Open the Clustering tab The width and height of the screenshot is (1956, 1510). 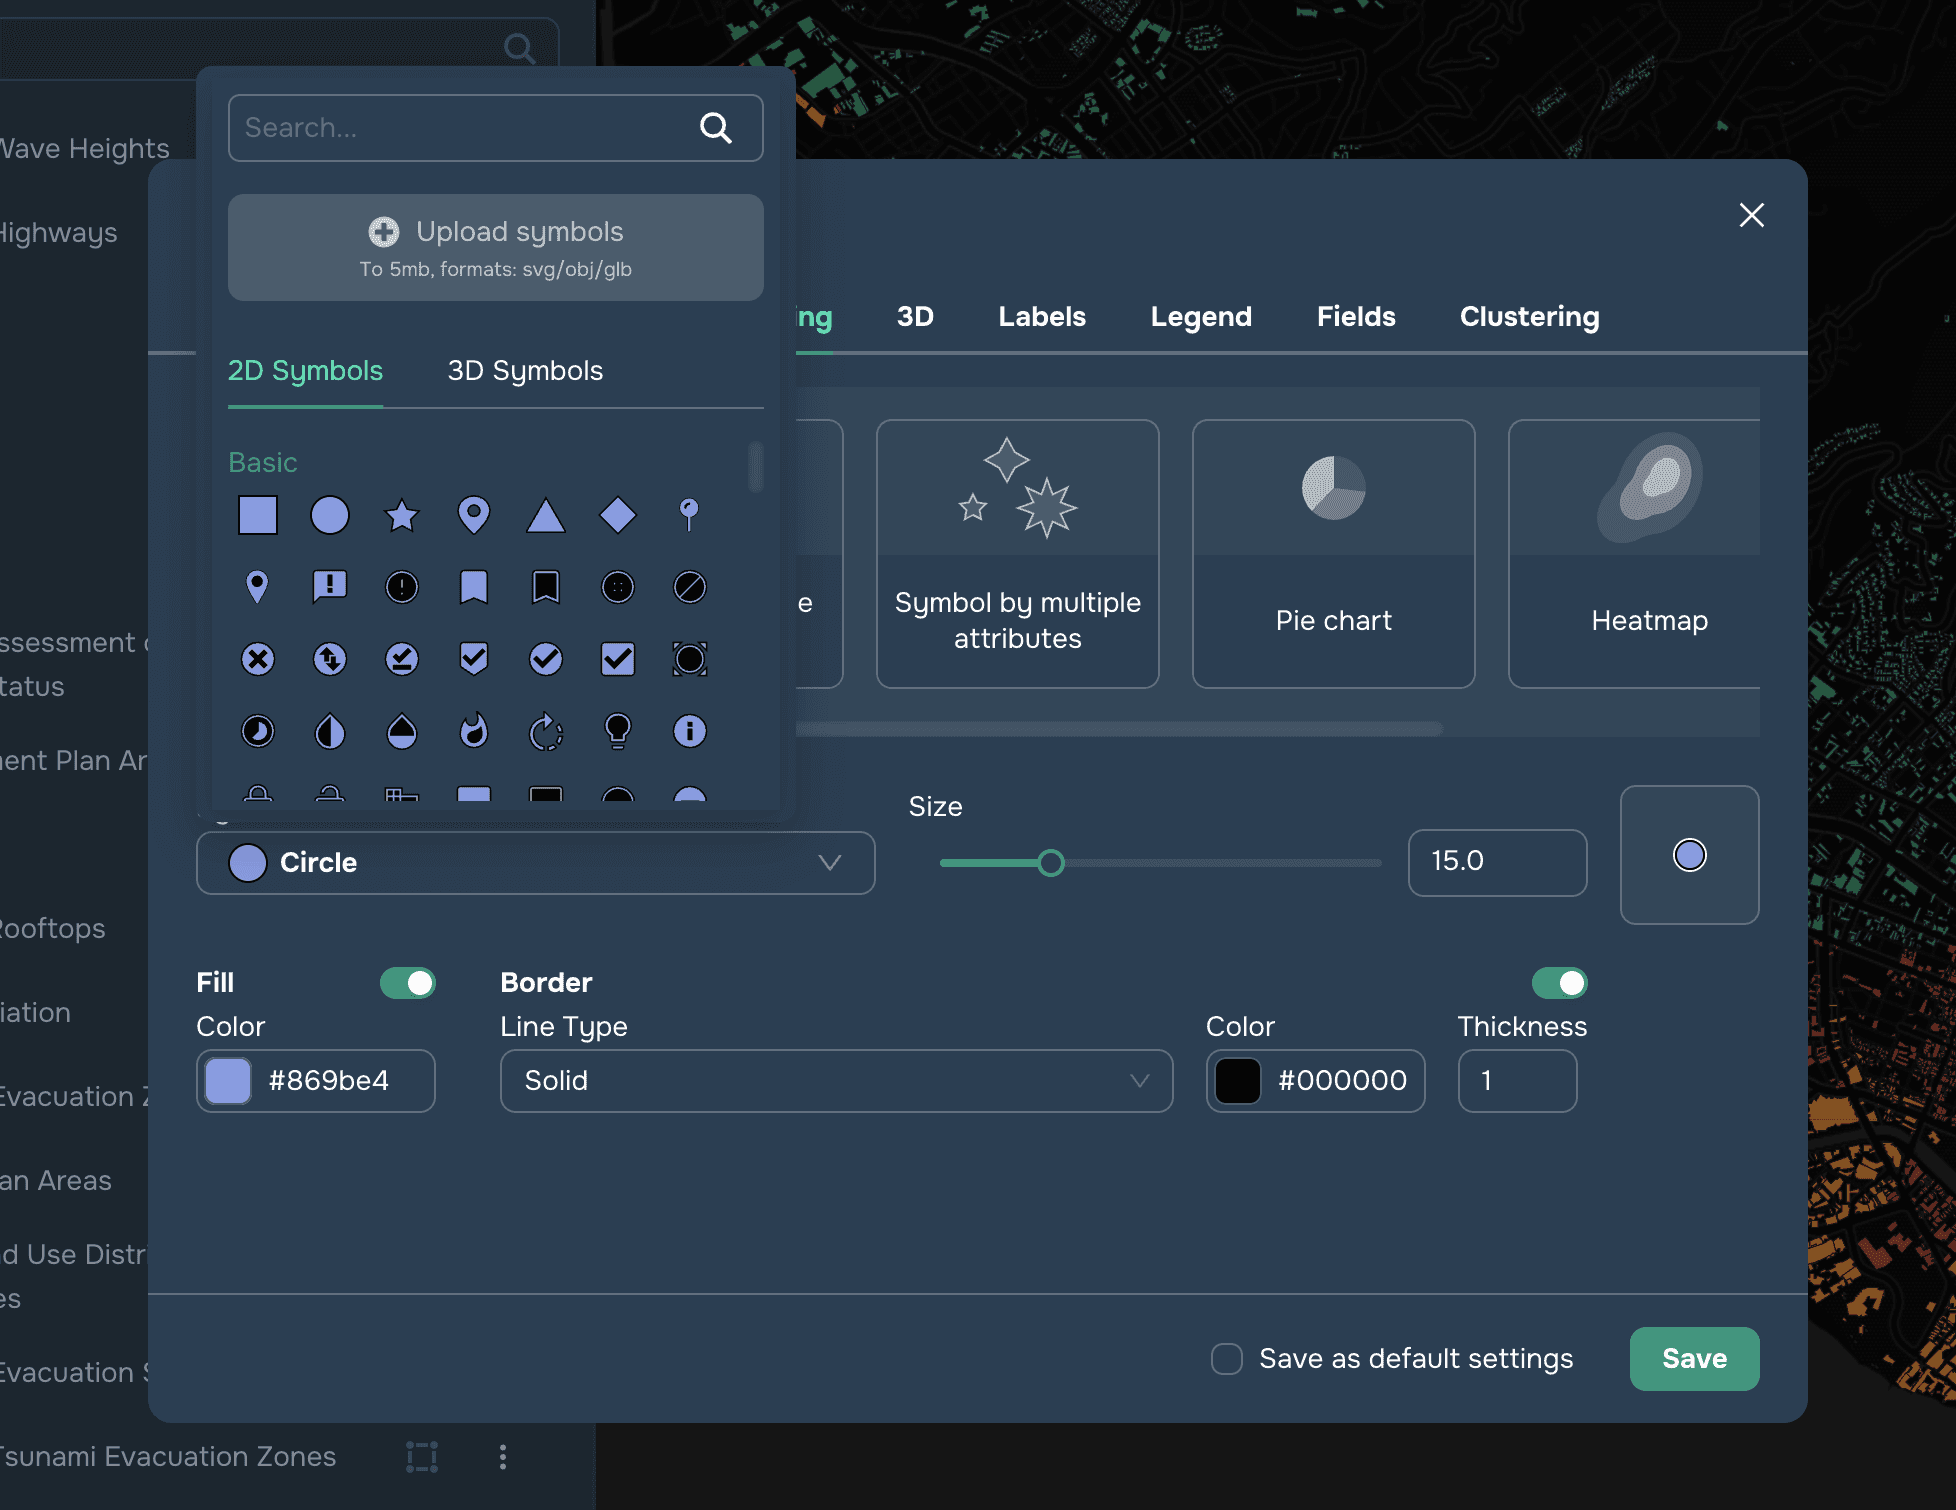1529,317
